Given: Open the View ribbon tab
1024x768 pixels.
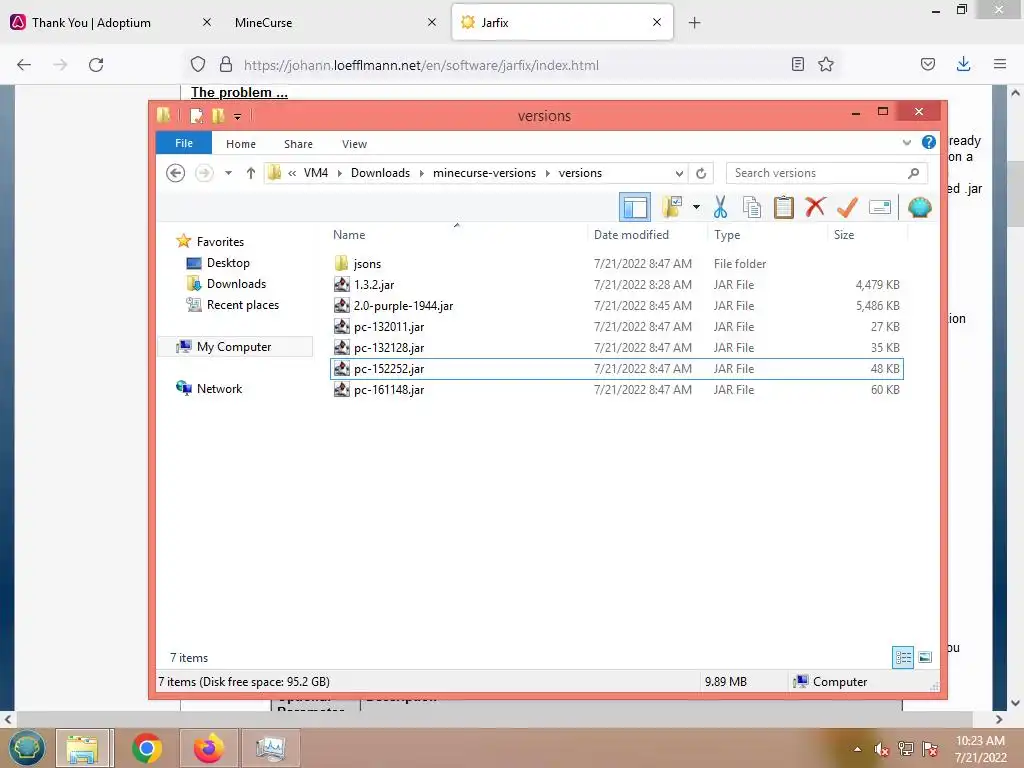Looking at the screenshot, I should (355, 144).
